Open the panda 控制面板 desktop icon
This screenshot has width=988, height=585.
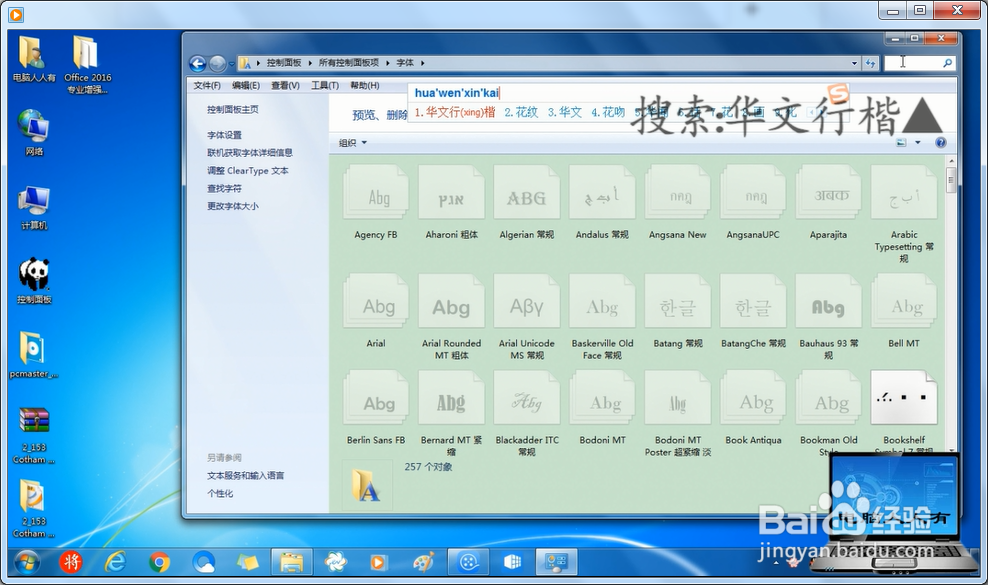point(34,281)
